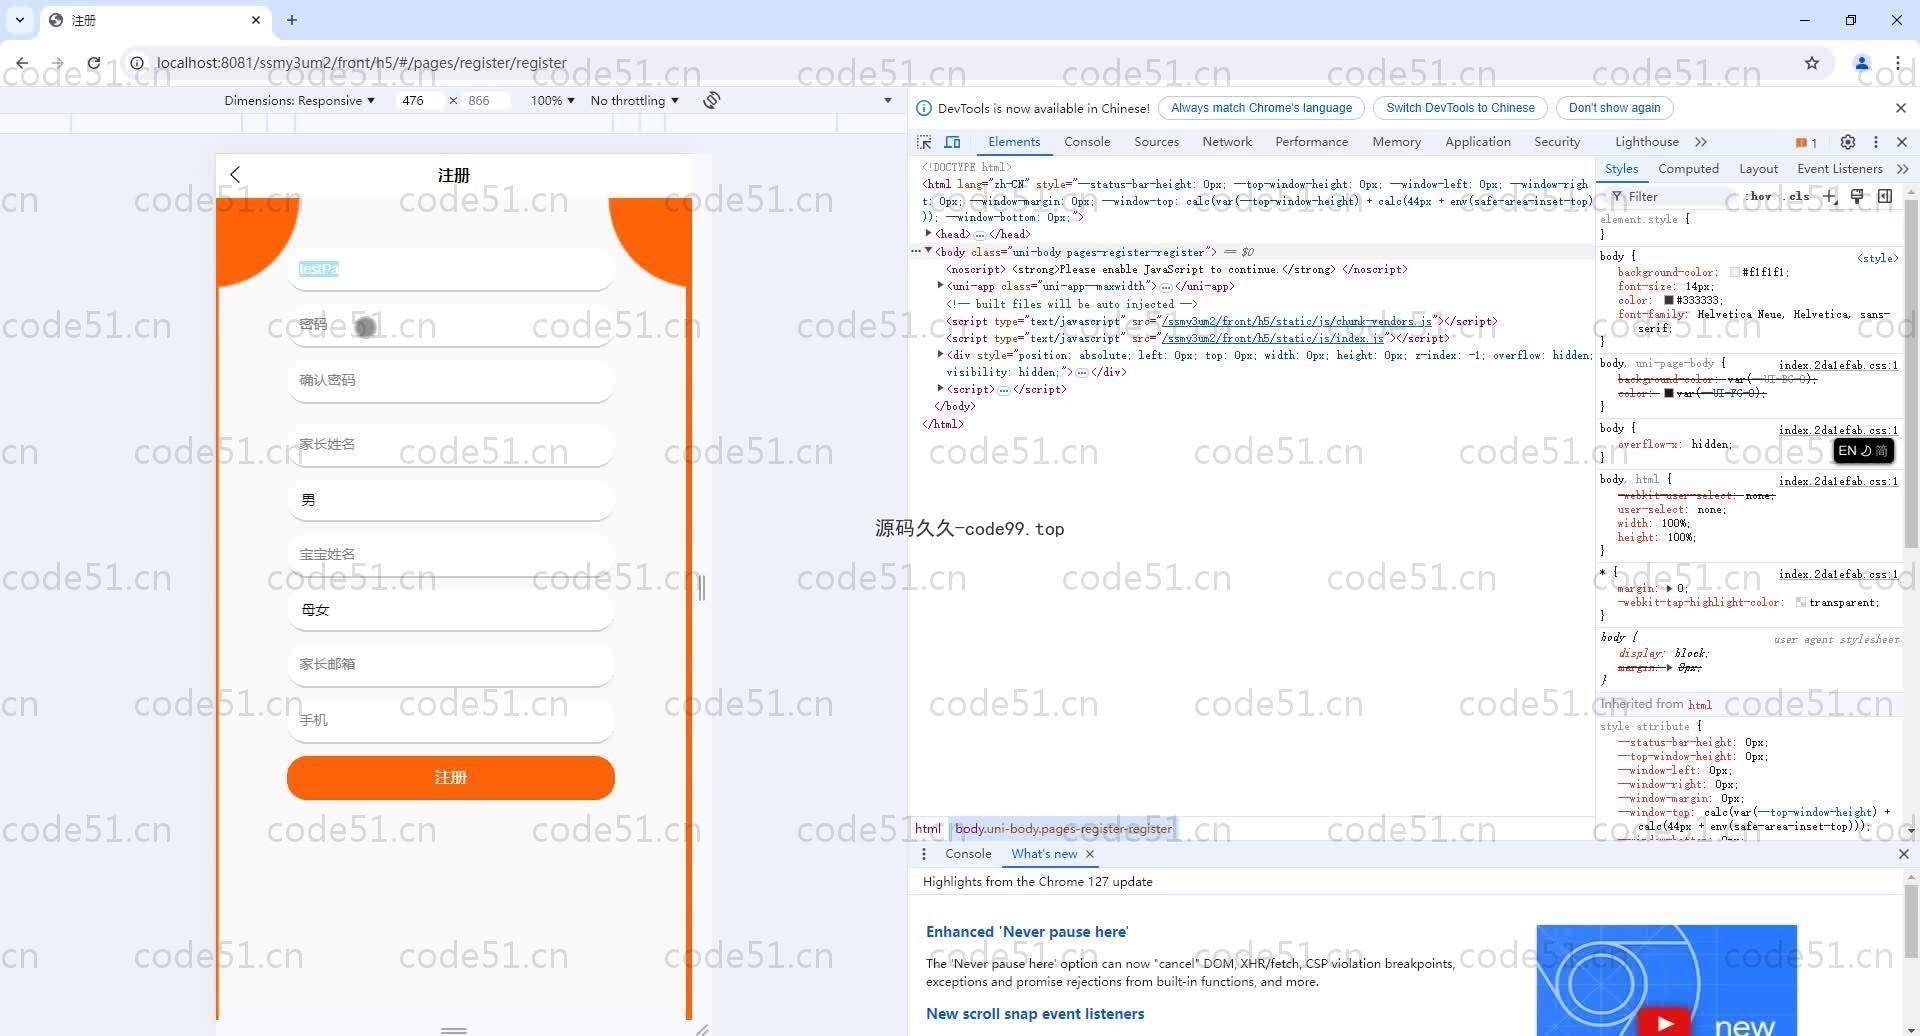
Task: Expand the uni-app element node
Action: click(x=940, y=286)
